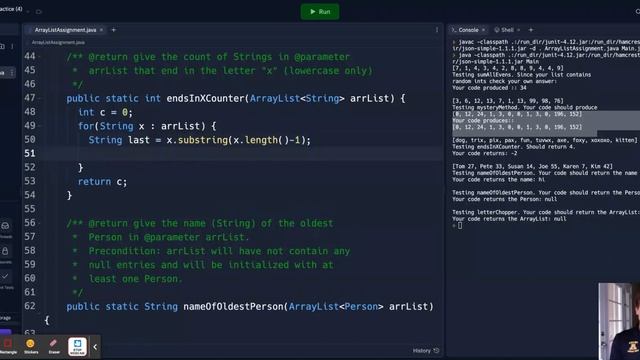Click 'Testing letterChopper' console line
This screenshot has height=360, width=640.
546,212
